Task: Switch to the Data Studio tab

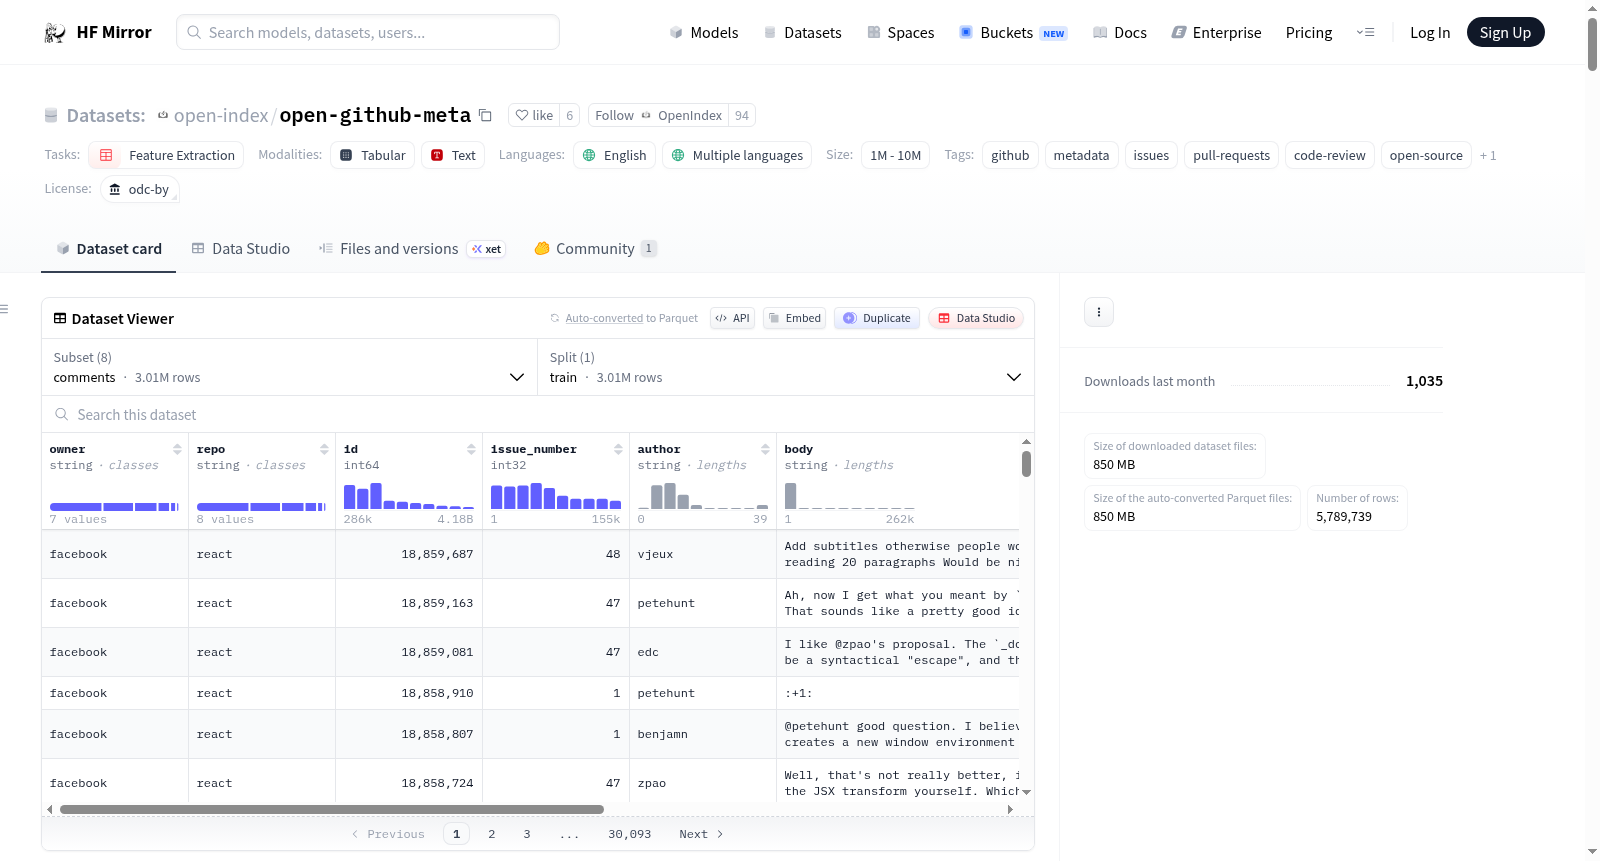Action: coord(241,249)
